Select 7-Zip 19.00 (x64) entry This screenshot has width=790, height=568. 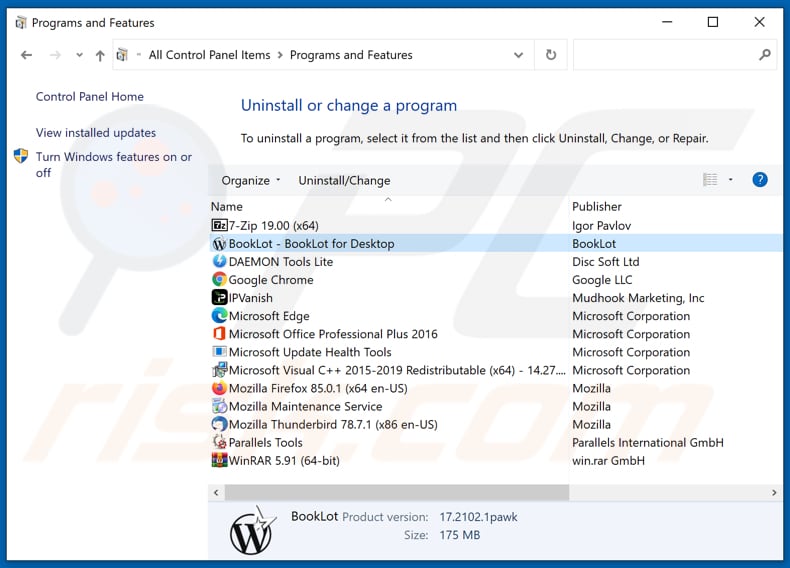pos(496,225)
